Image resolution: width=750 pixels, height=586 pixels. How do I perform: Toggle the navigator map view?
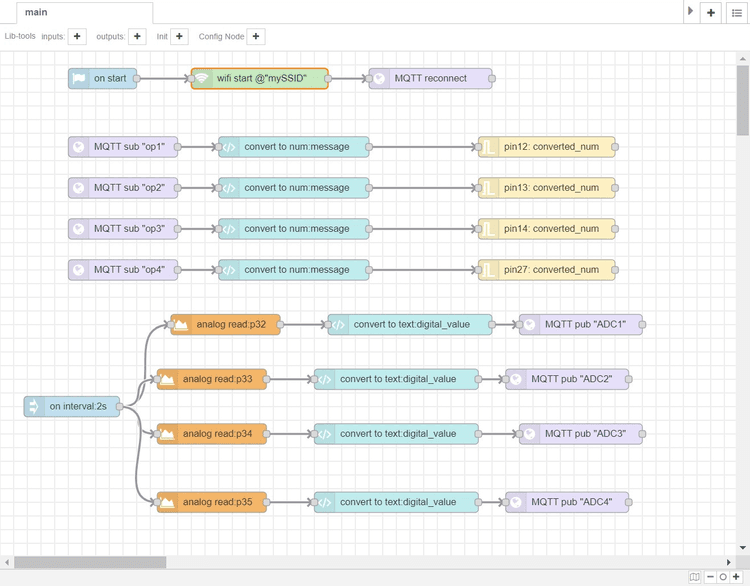pyautogui.click(x=695, y=577)
